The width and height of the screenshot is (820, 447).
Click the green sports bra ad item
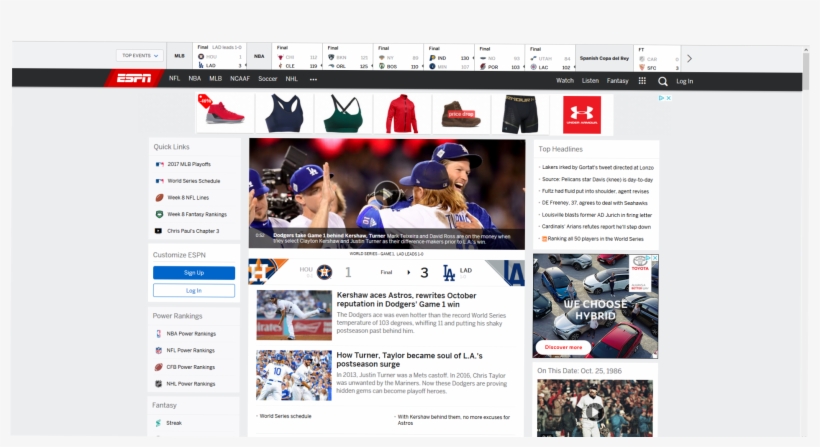(343, 113)
